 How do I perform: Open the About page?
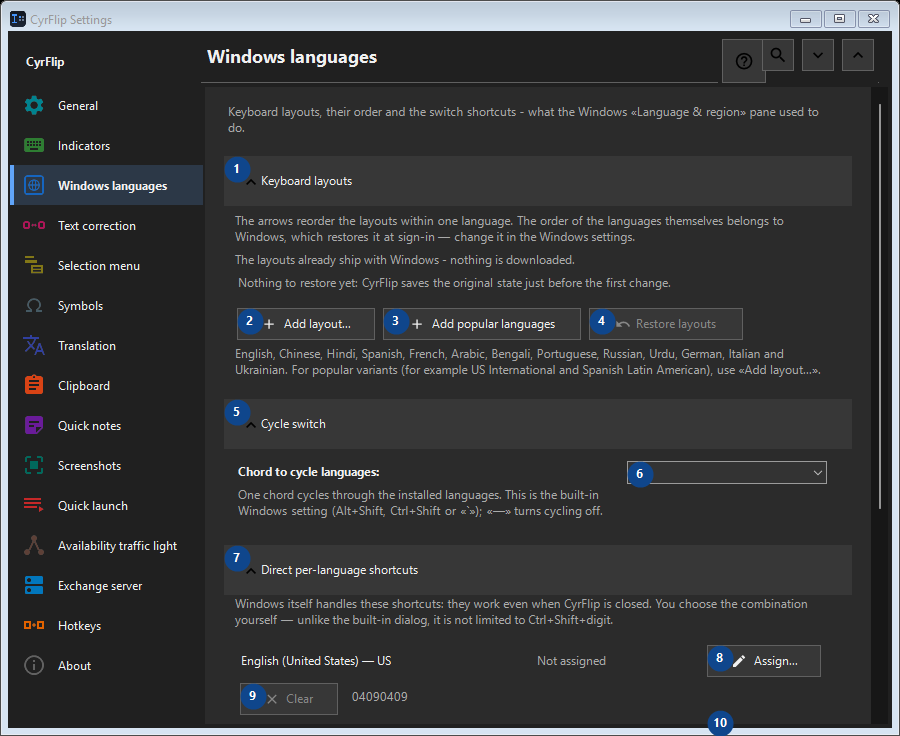point(107,665)
